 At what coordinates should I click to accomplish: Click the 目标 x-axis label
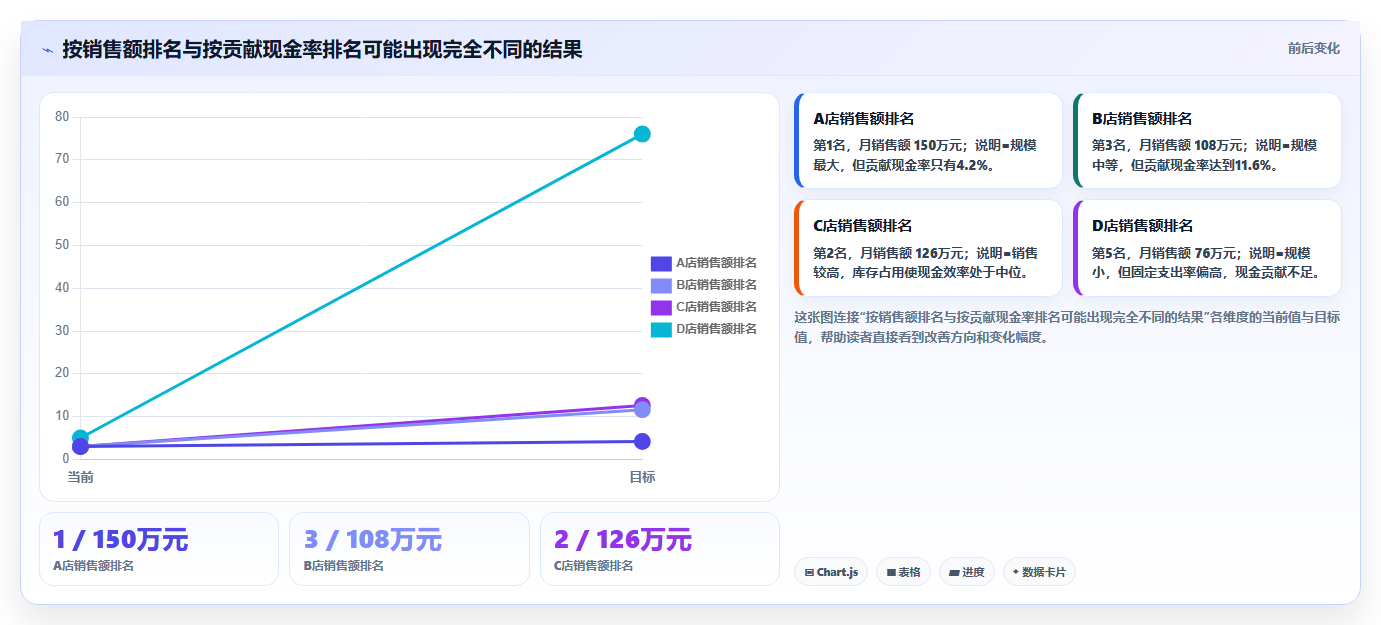pos(642,477)
